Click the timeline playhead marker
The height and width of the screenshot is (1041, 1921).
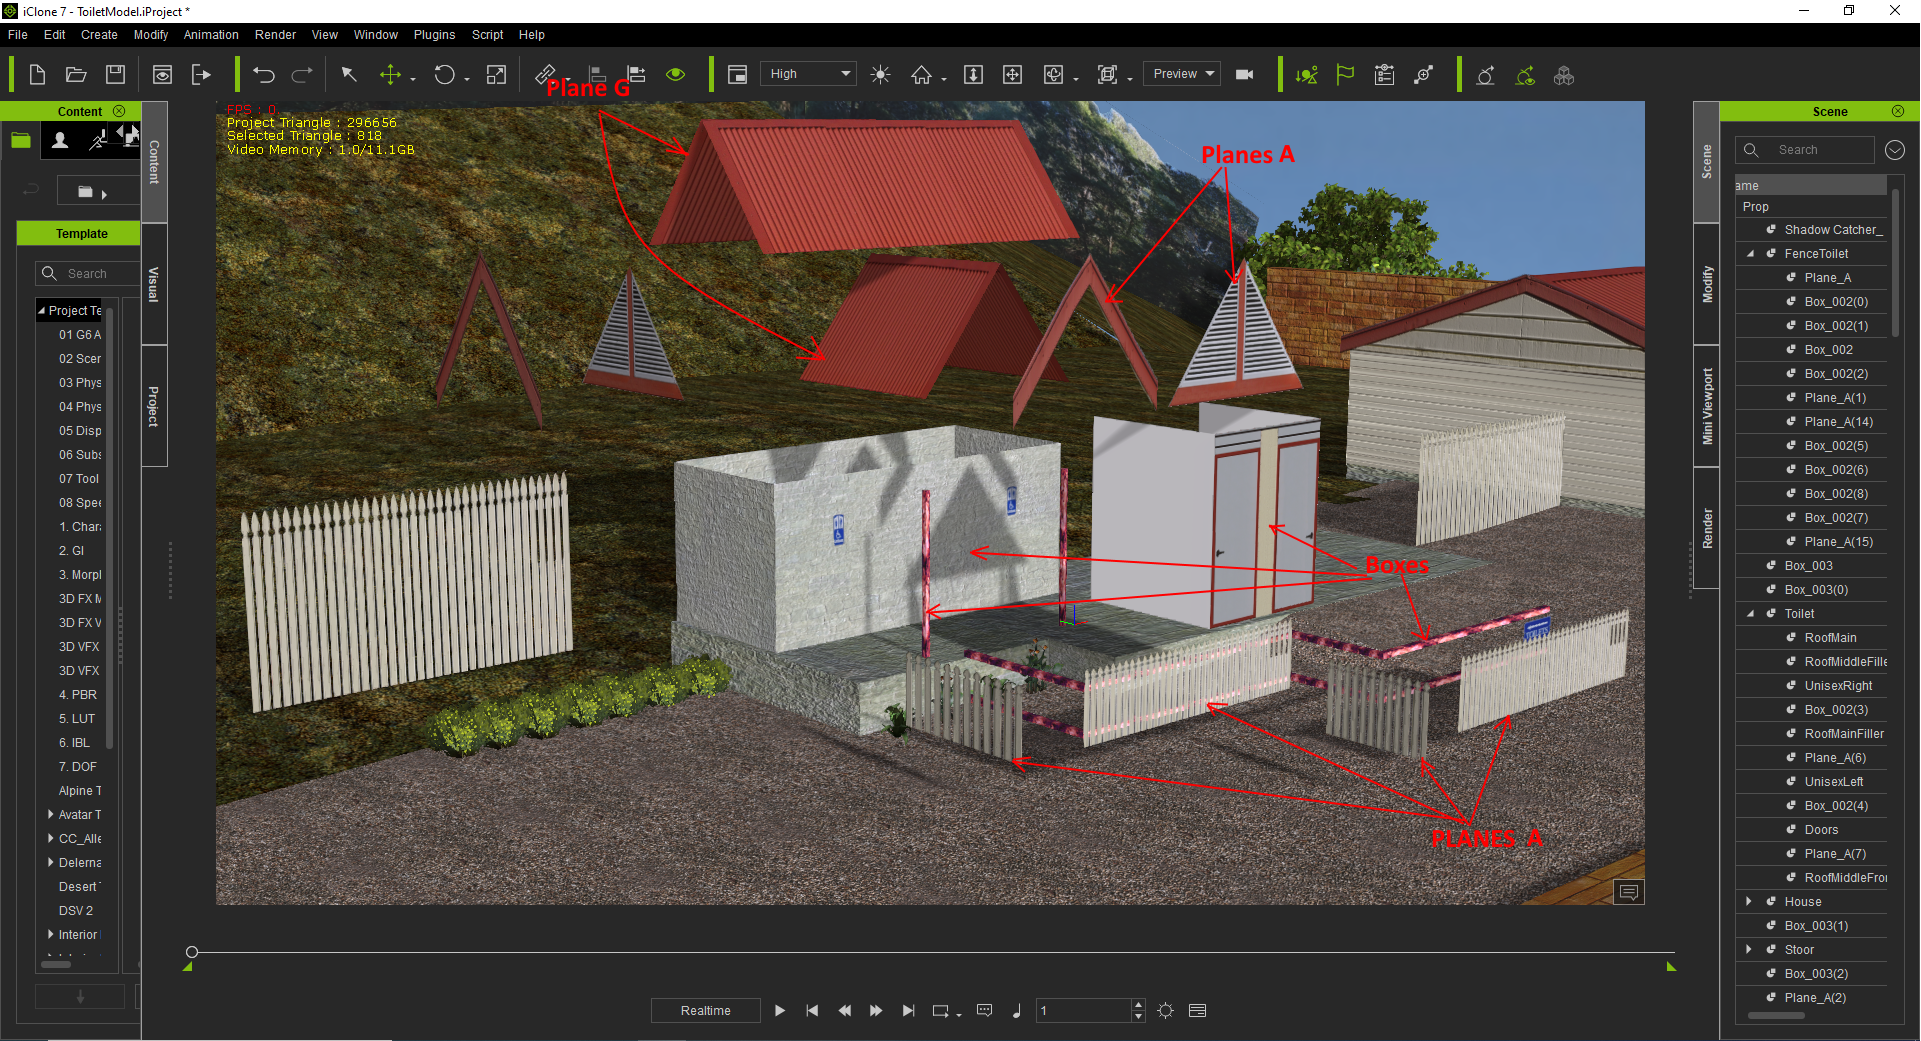(x=192, y=952)
